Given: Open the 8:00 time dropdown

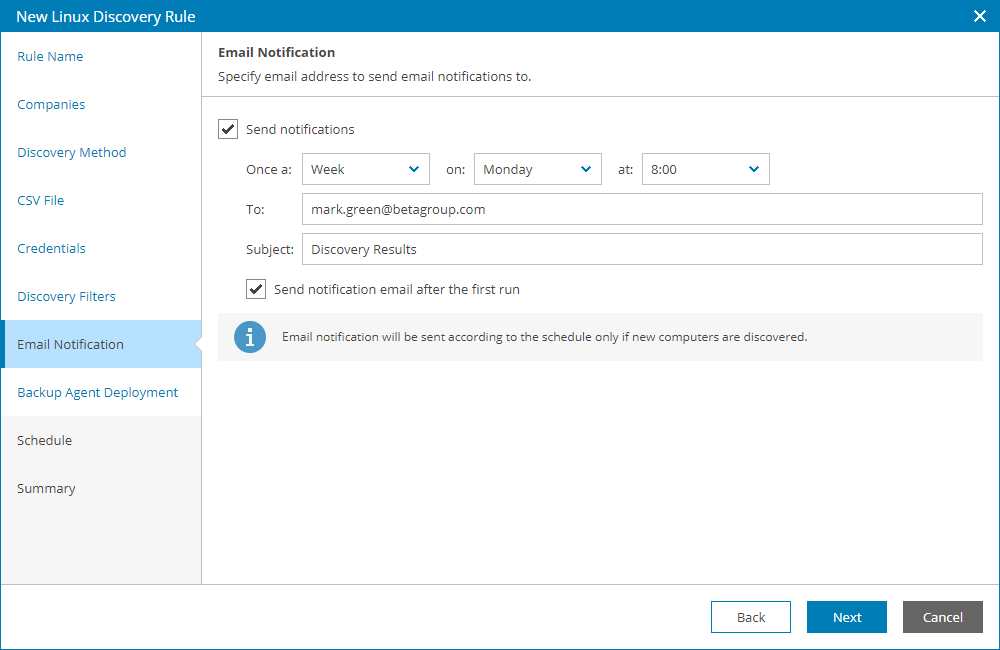Looking at the screenshot, I should pos(705,169).
